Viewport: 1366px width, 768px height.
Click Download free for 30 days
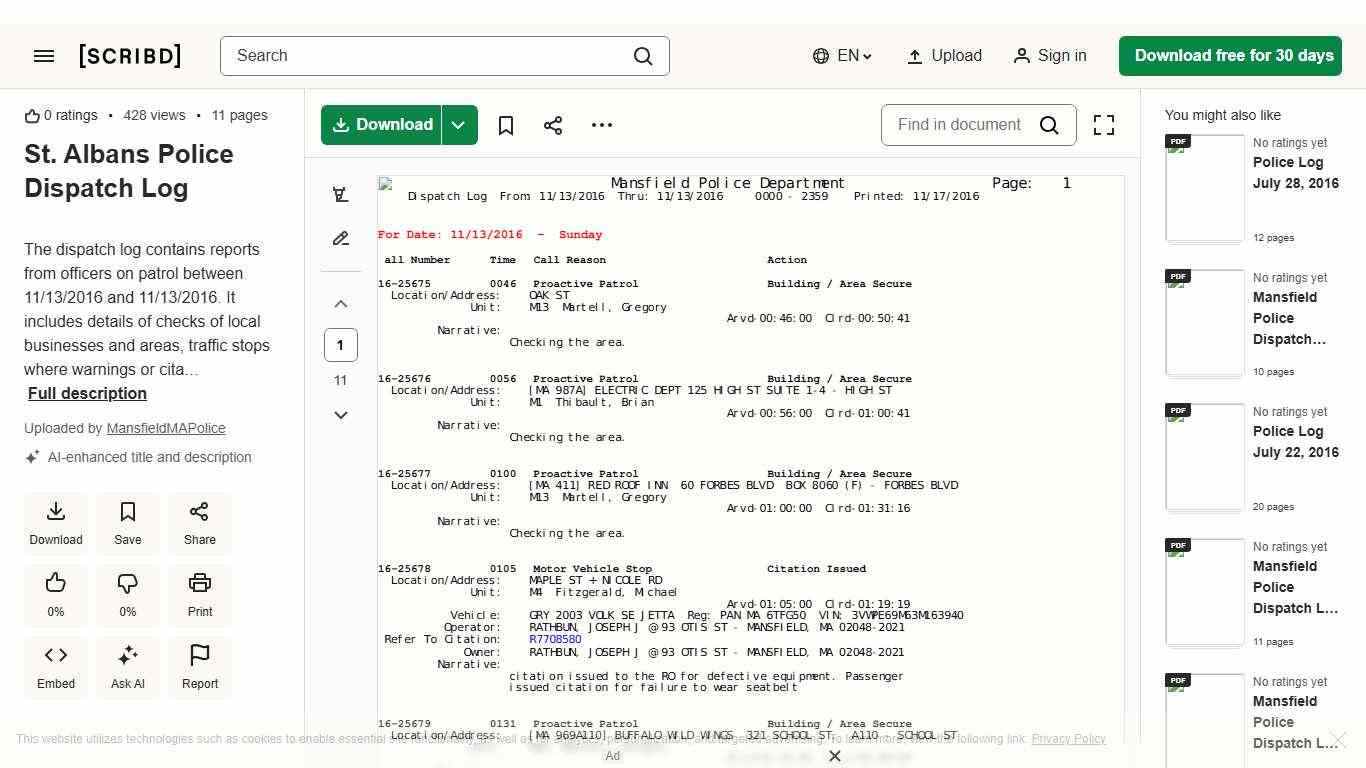pos(1230,56)
